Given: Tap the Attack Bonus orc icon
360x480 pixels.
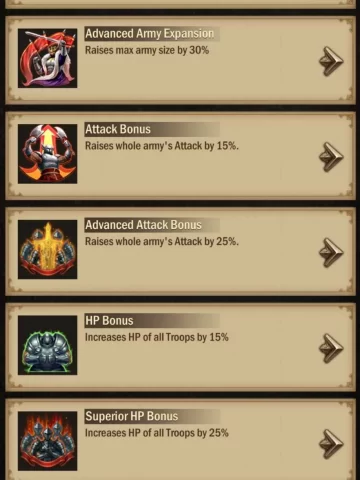Looking at the screenshot, I should pyautogui.click(x=48, y=154).
